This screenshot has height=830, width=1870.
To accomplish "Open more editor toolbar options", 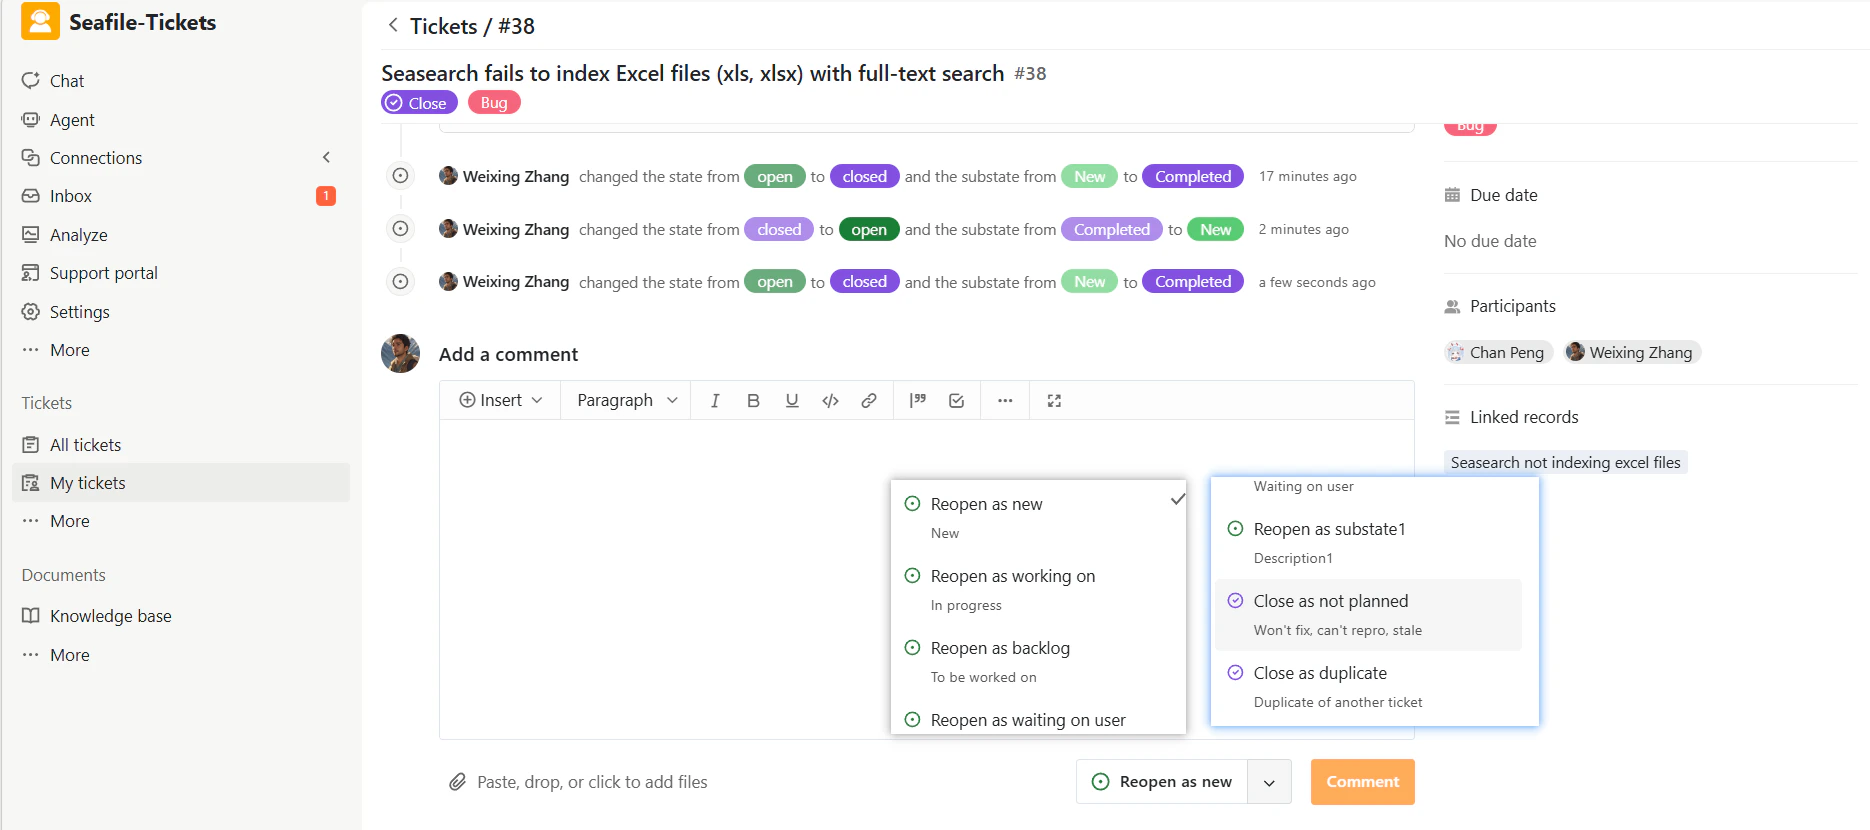I will pos(1005,400).
